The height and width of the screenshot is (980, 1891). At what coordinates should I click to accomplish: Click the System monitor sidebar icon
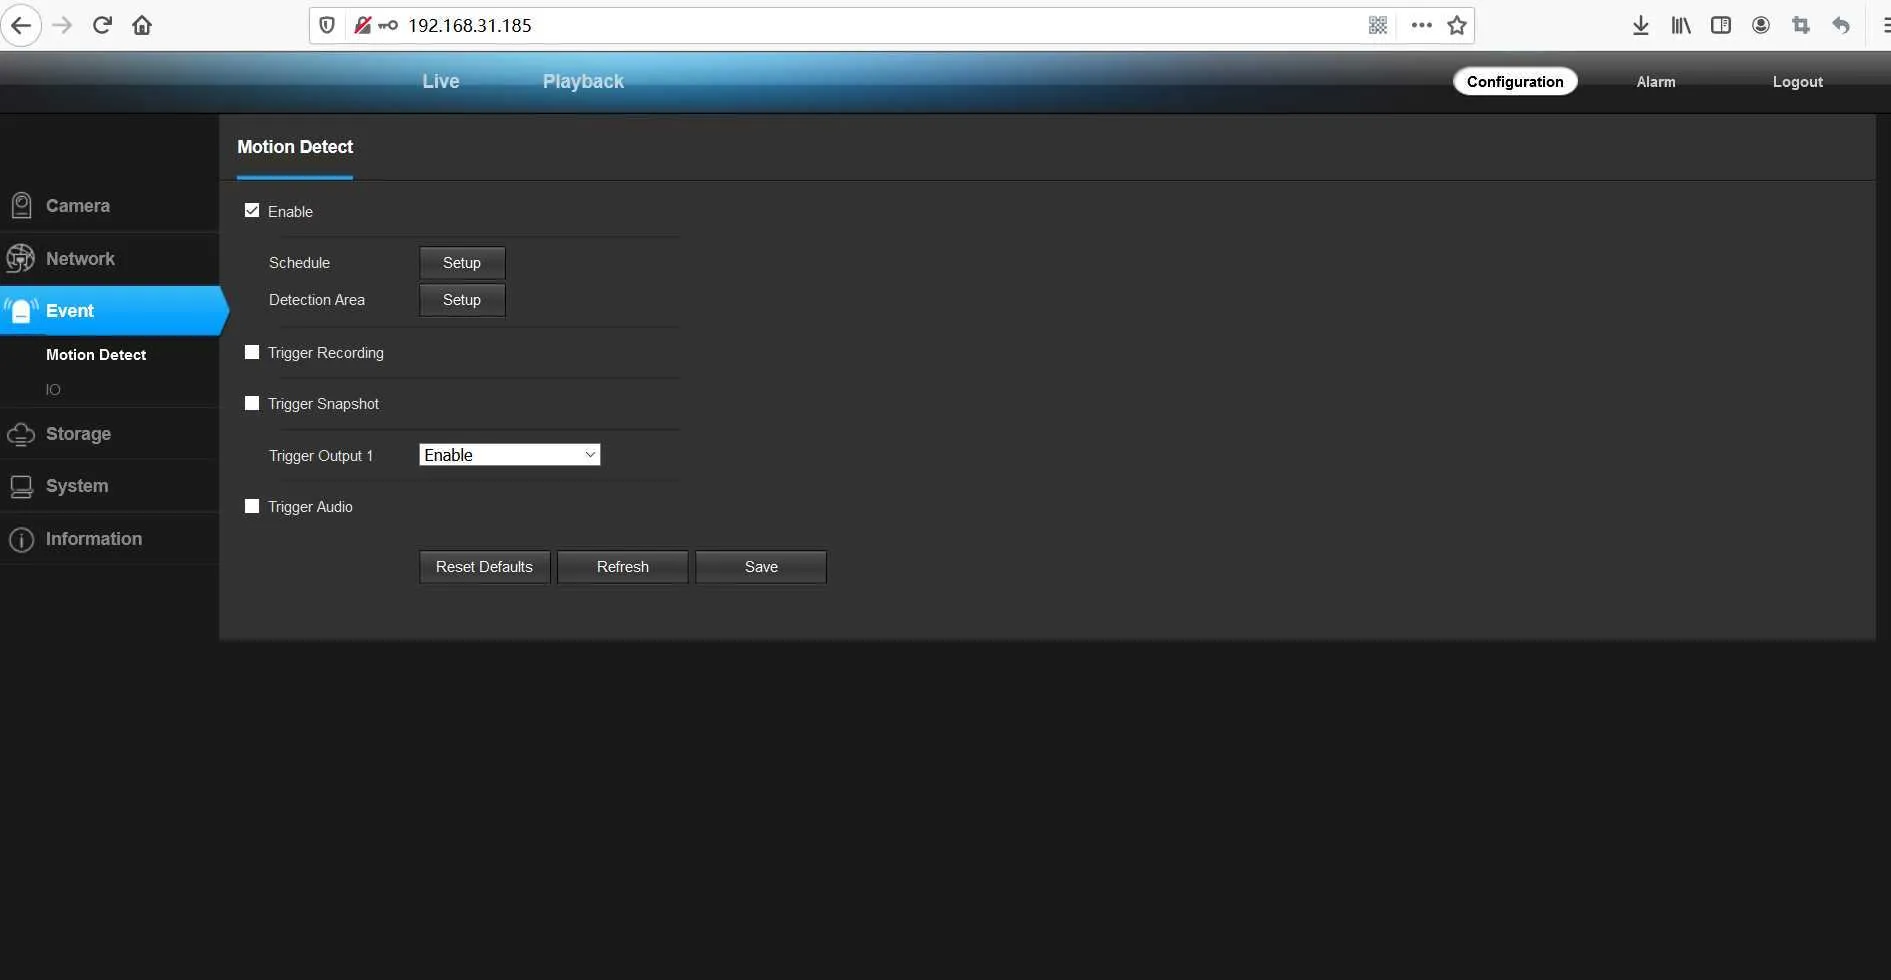(x=21, y=487)
